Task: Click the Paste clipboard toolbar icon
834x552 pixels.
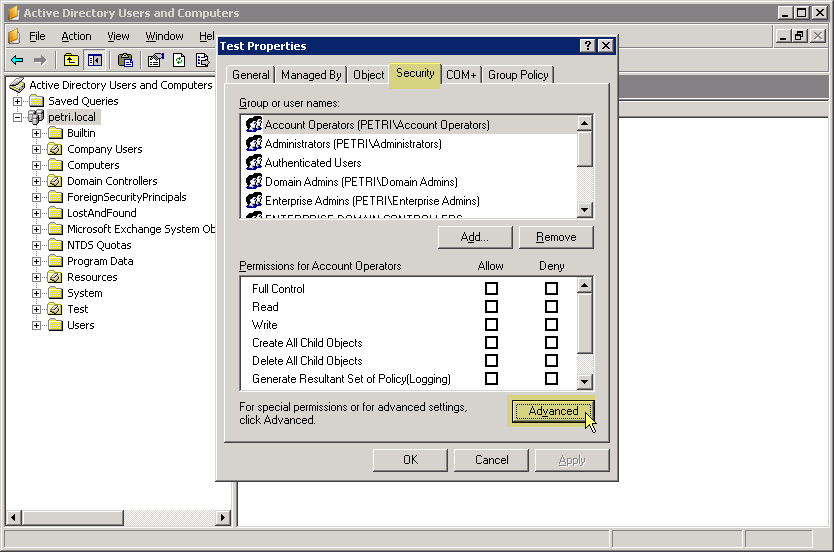Action: click(x=125, y=60)
